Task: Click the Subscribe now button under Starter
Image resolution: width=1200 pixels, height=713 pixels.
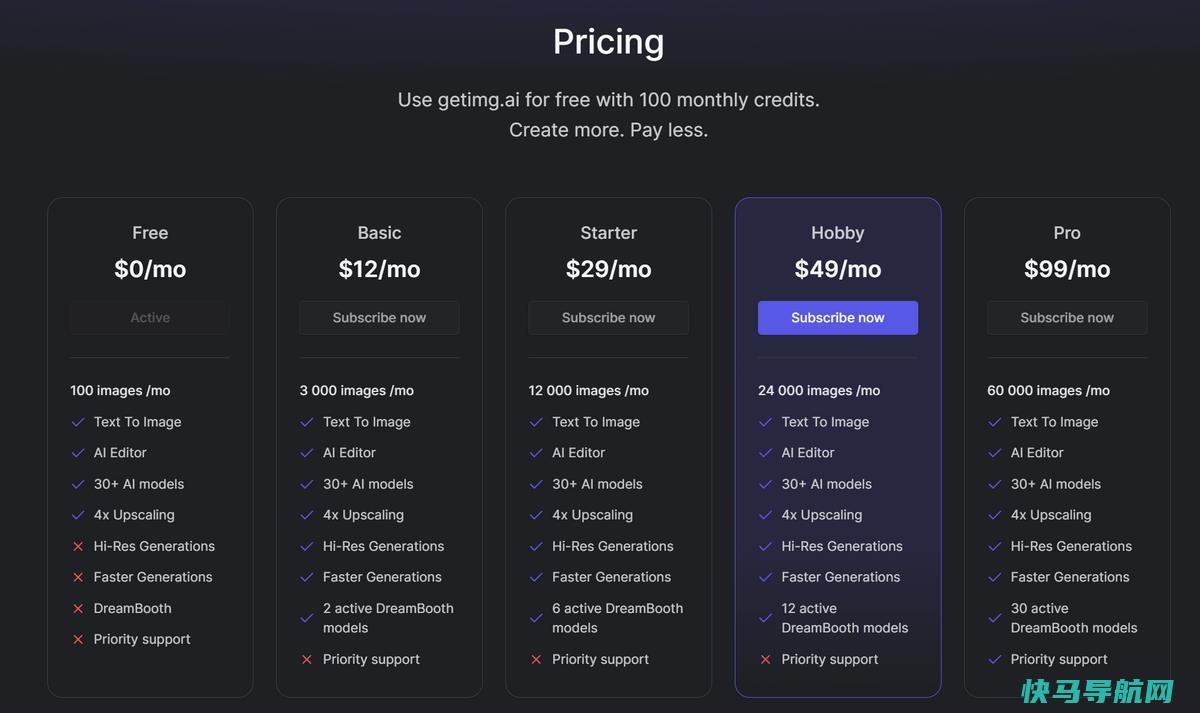Action: pos(608,318)
